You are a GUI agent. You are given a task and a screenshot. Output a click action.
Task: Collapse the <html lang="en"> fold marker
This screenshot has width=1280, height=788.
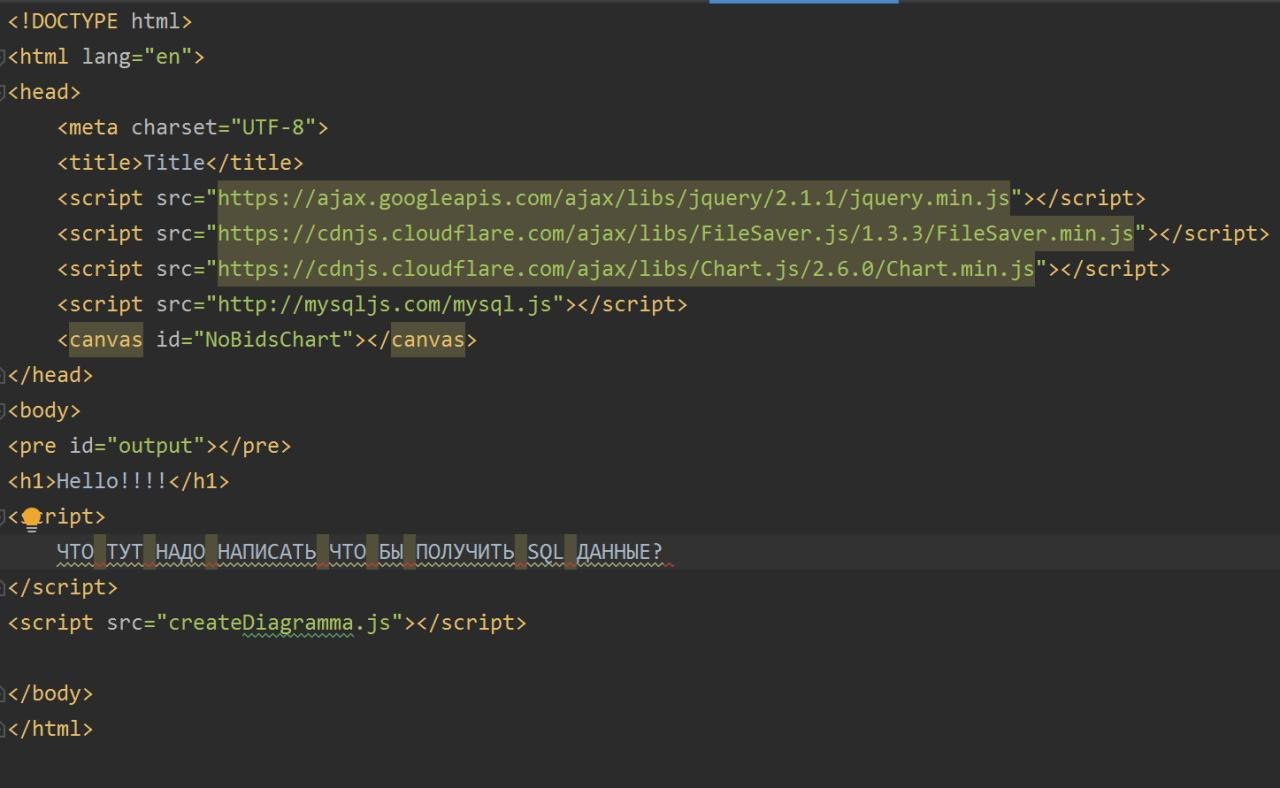(x=3, y=57)
